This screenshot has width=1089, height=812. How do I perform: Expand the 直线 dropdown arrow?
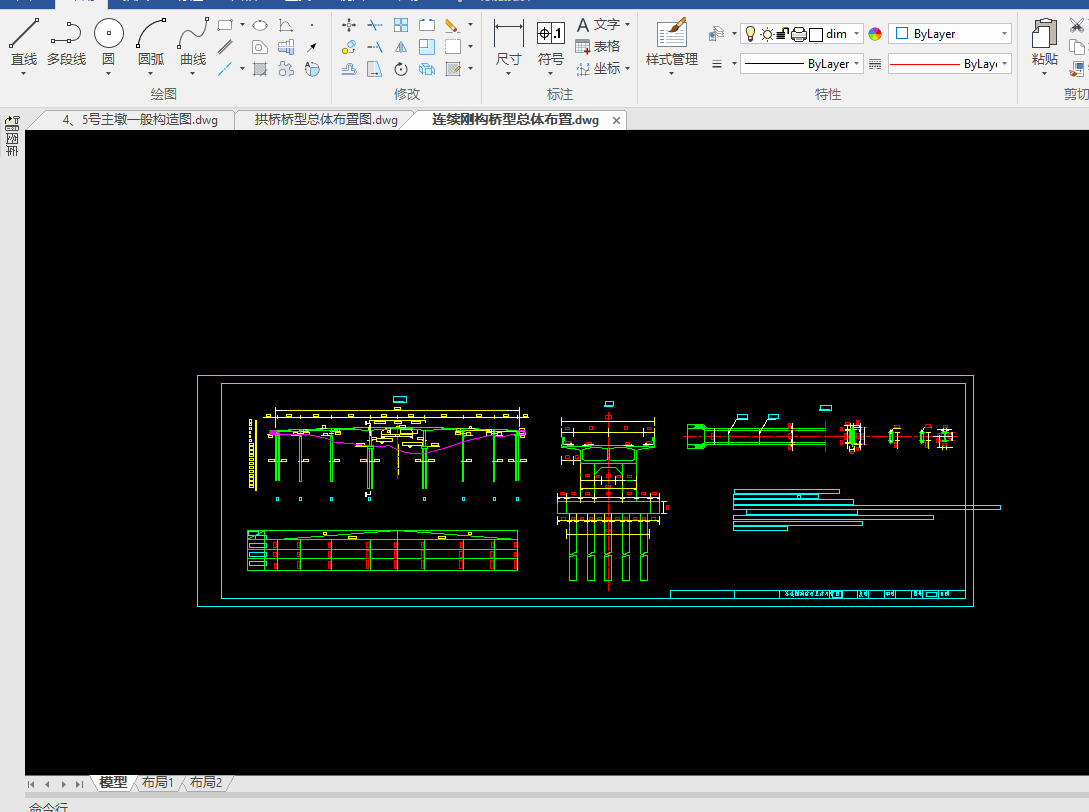[24, 73]
